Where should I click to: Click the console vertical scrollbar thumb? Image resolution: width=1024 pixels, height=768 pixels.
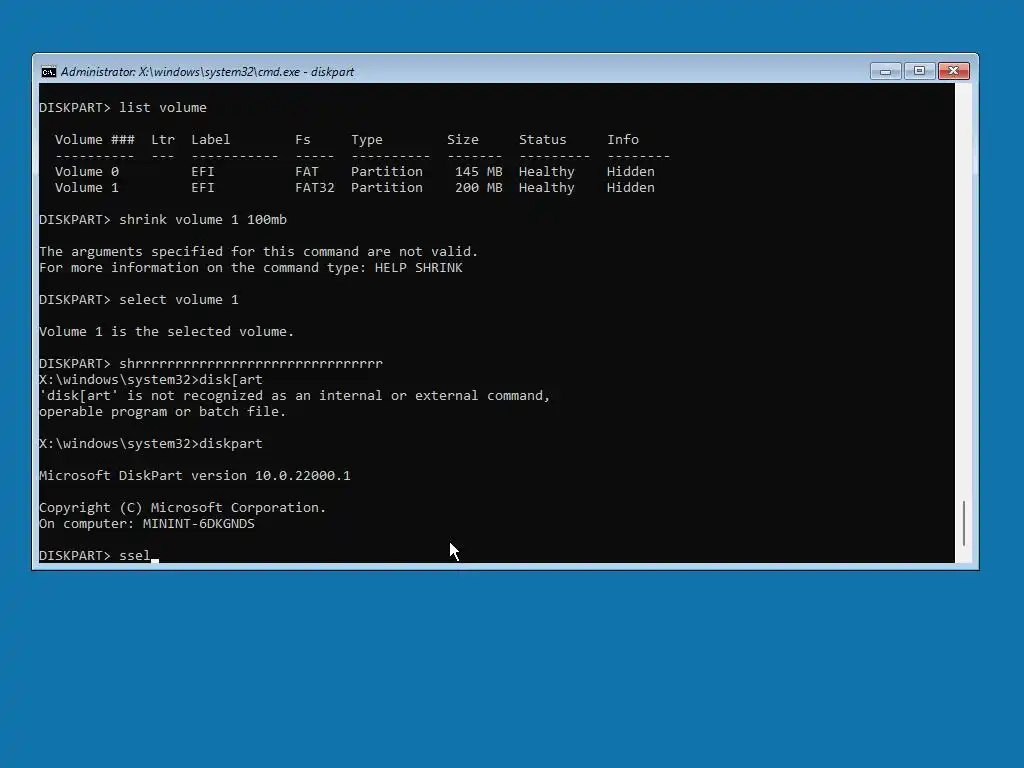tap(963, 523)
